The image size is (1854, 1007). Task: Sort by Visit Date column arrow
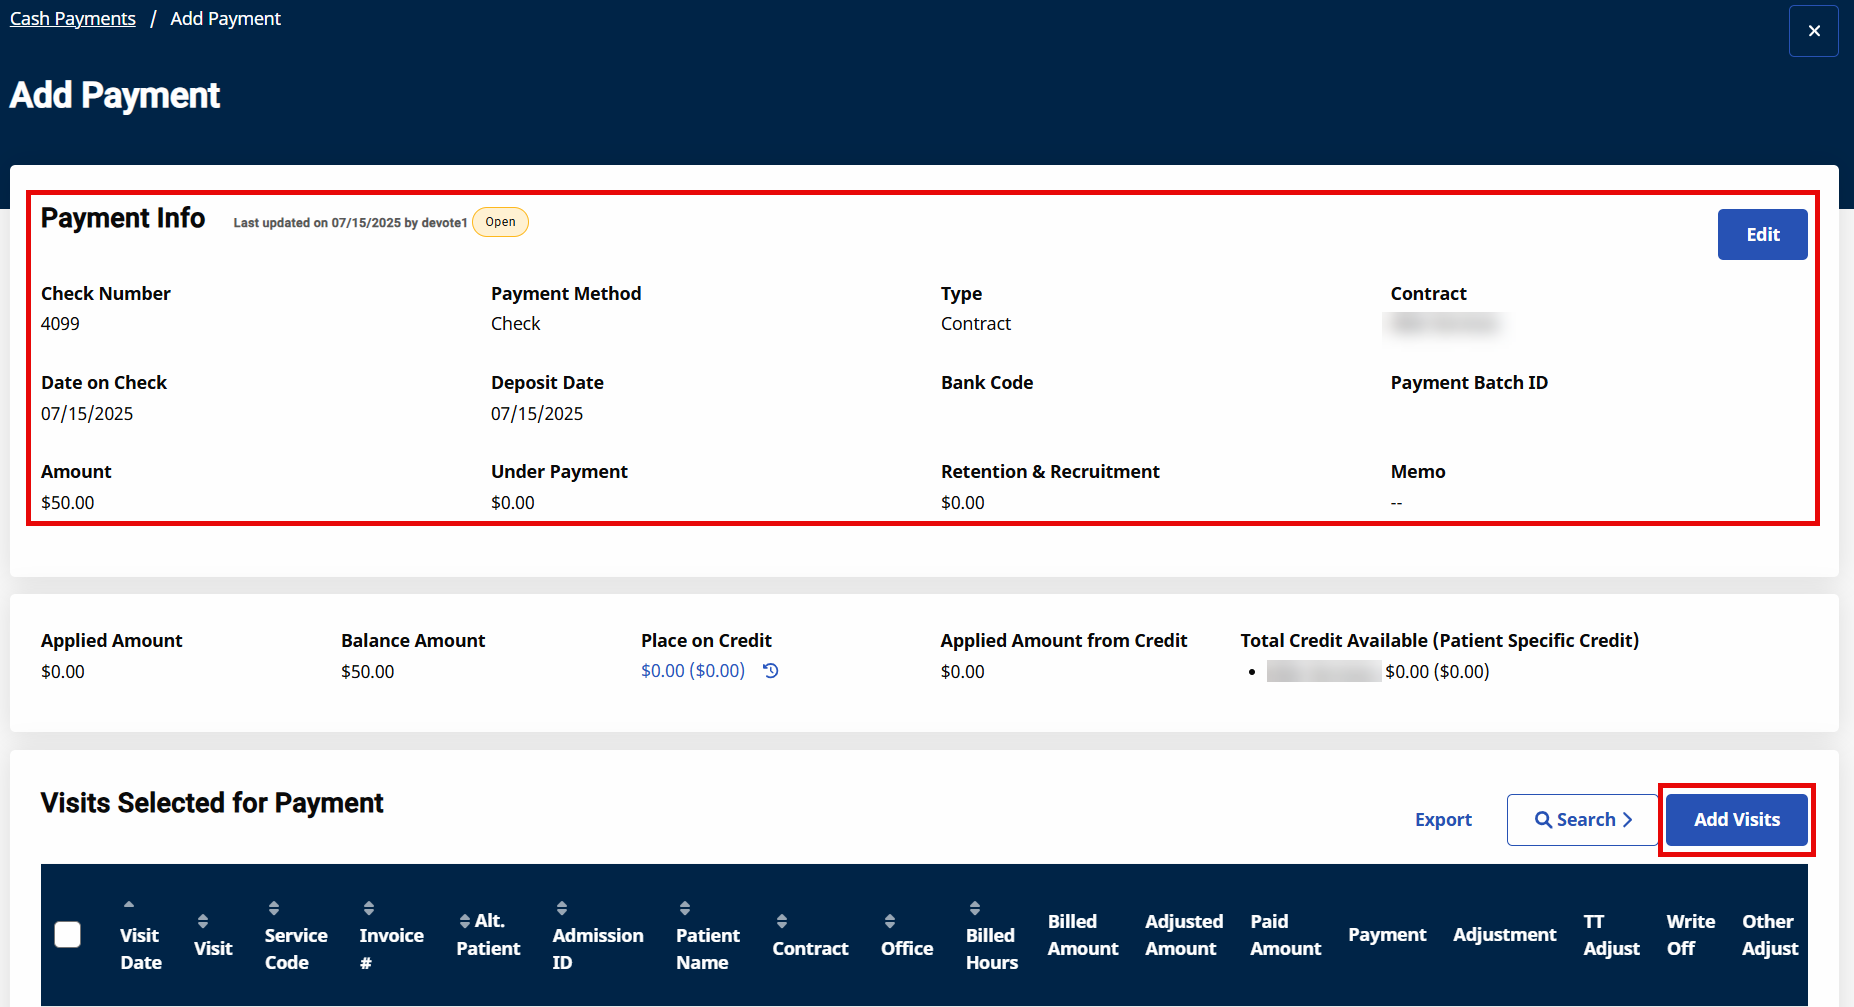[x=129, y=905]
